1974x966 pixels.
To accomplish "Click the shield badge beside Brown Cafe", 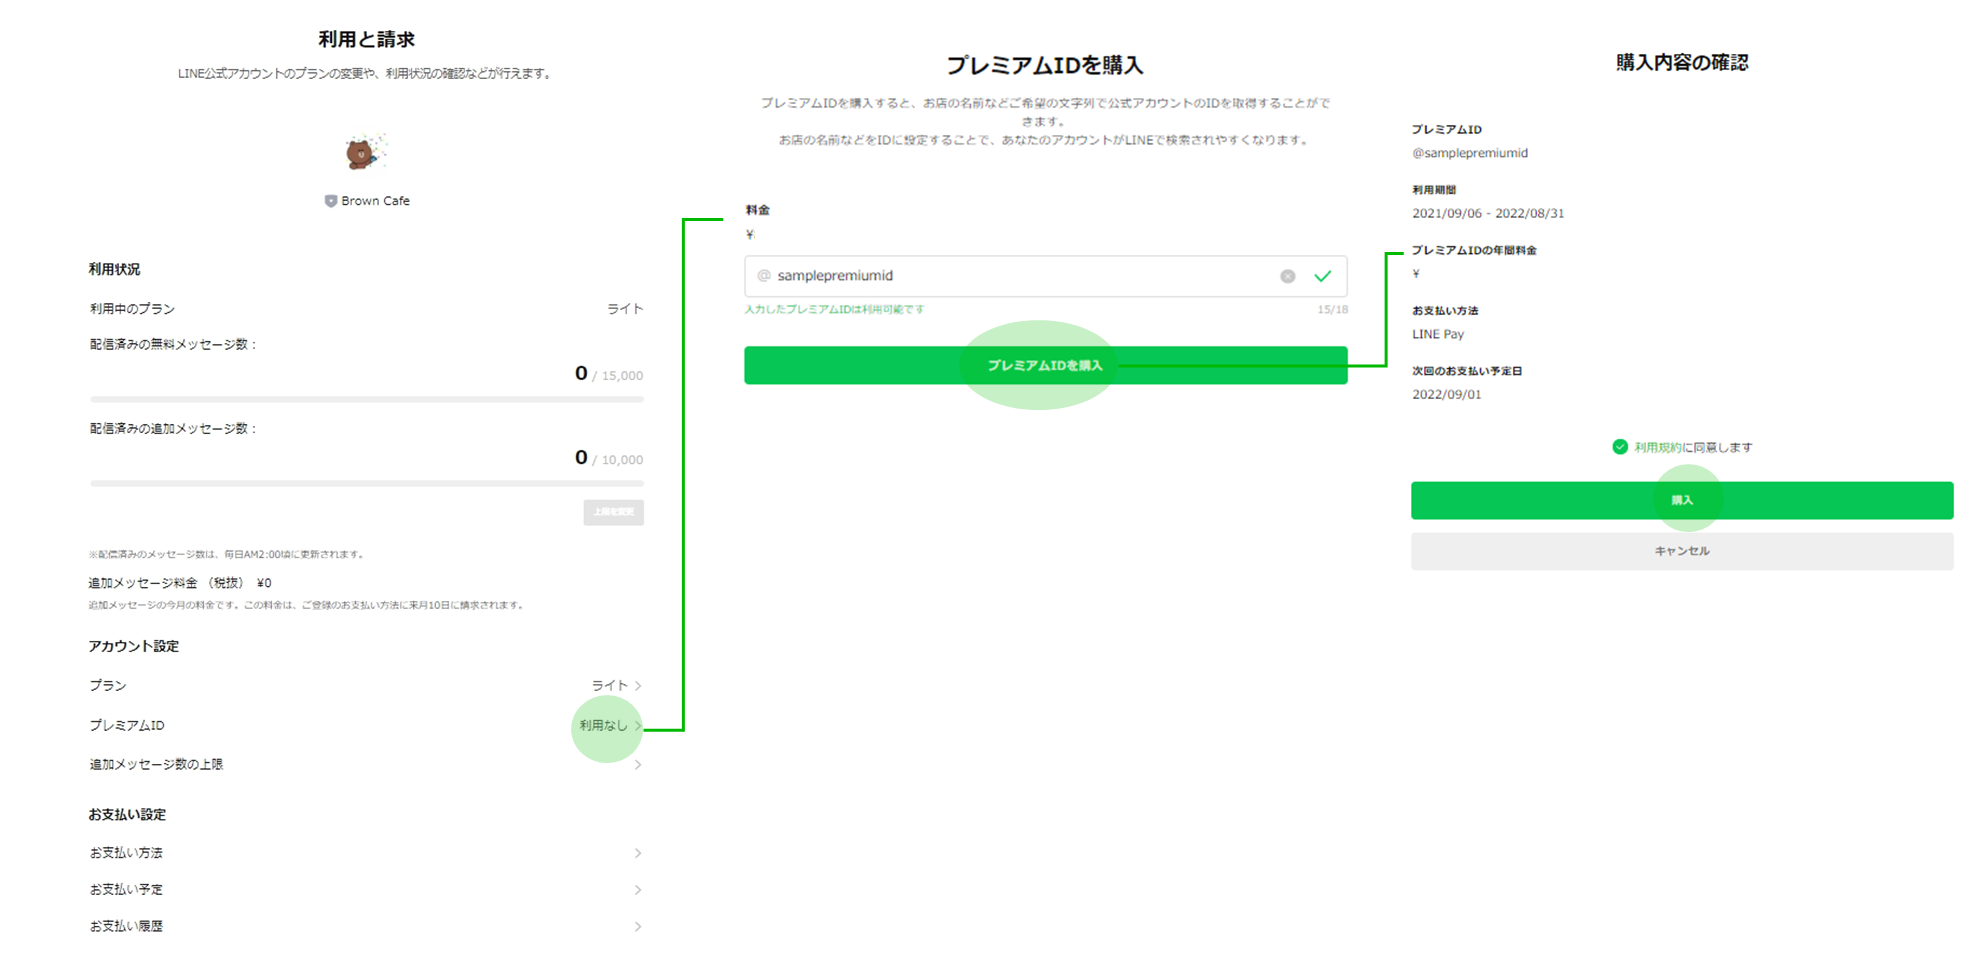I will click(331, 201).
